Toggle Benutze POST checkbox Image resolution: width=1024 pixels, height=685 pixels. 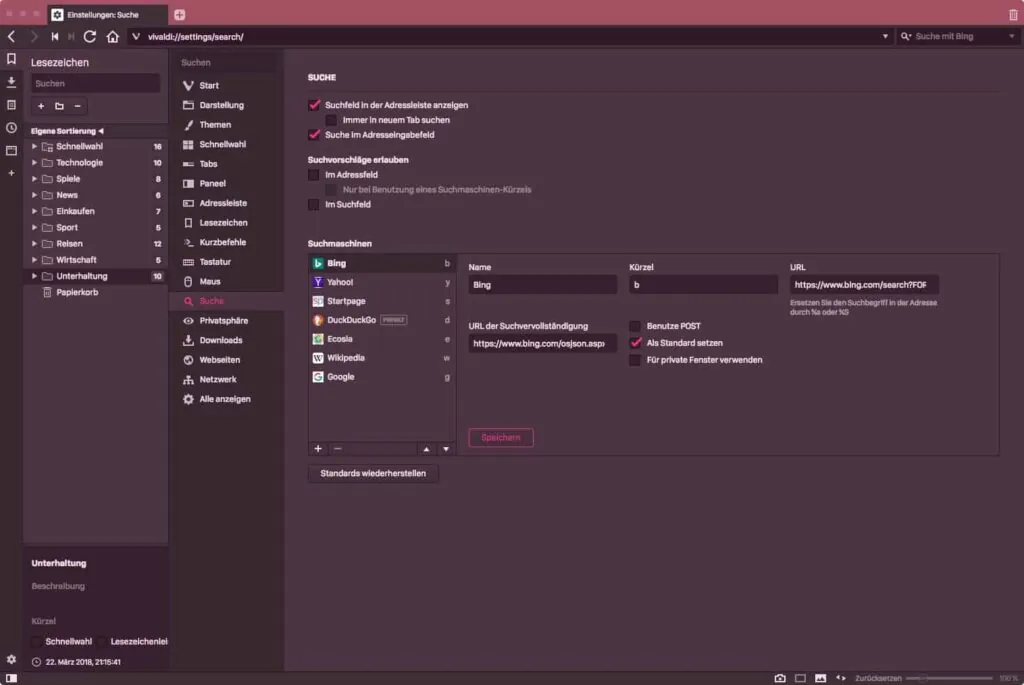635,326
